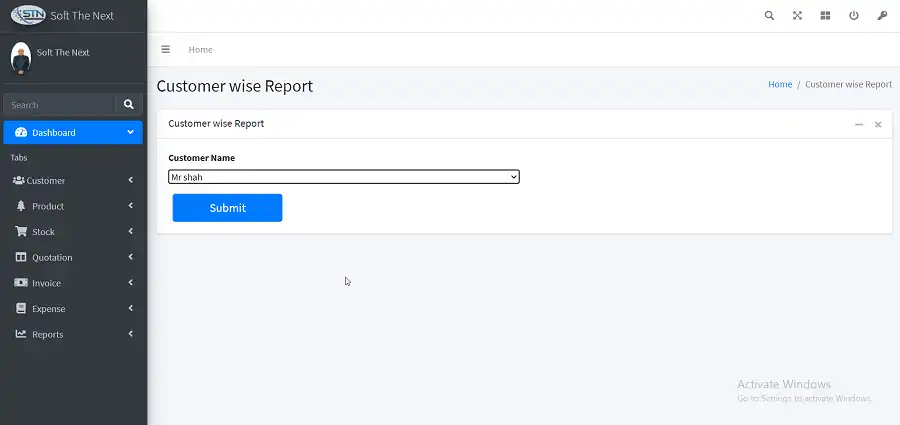Screen dimensions: 900x425
Task: Open the Customer Name dropdown
Action: [x=343, y=177]
